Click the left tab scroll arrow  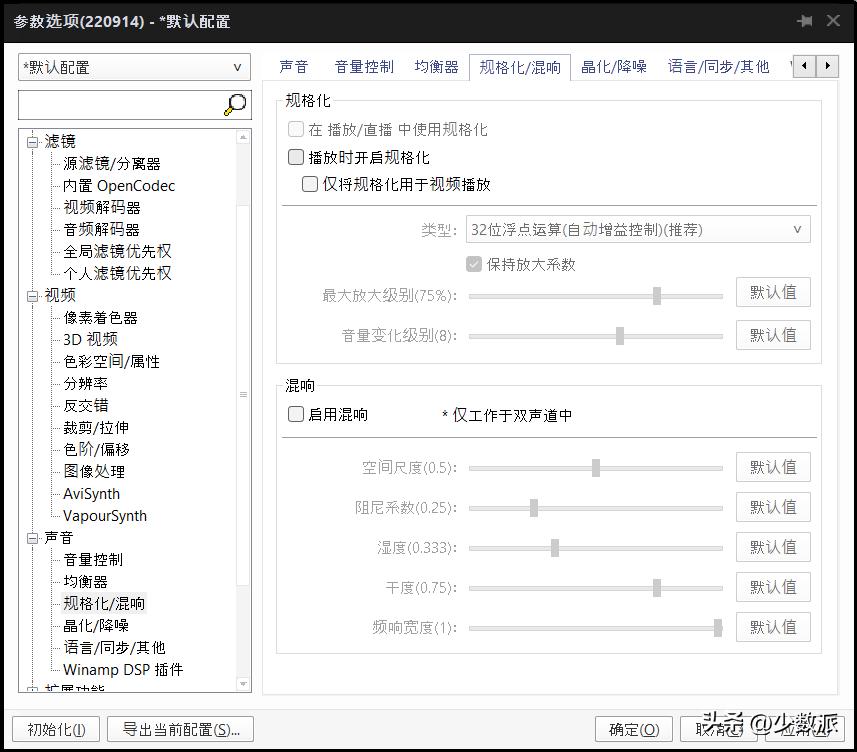point(804,66)
